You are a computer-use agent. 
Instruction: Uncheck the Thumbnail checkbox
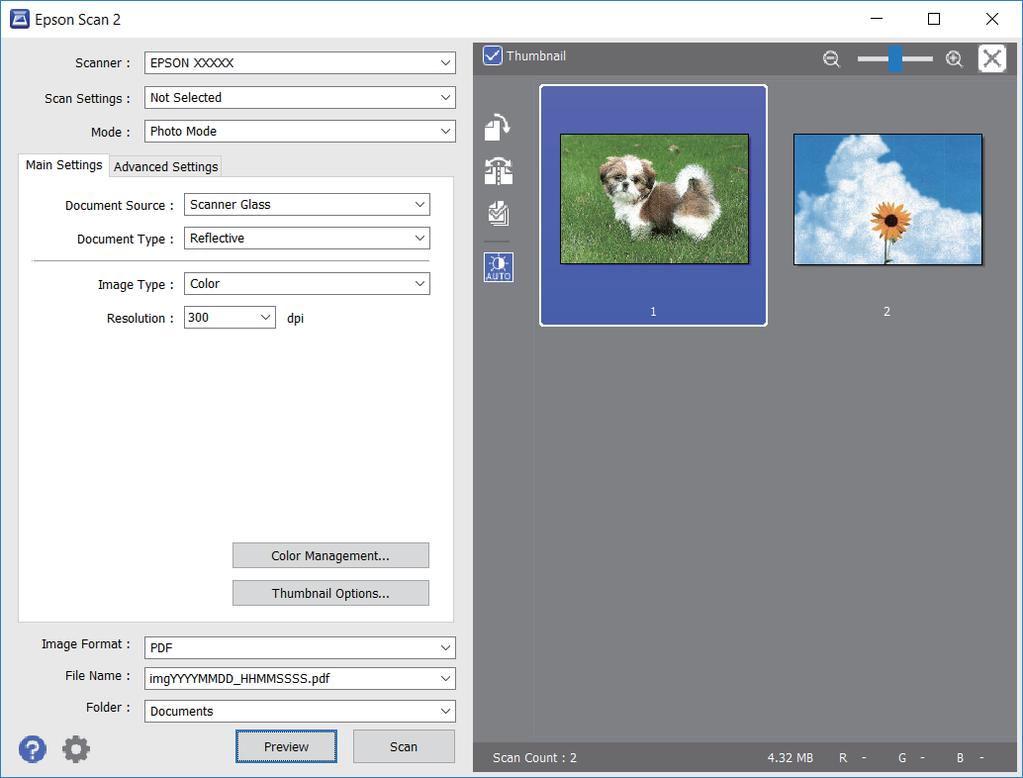pos(493,55)
